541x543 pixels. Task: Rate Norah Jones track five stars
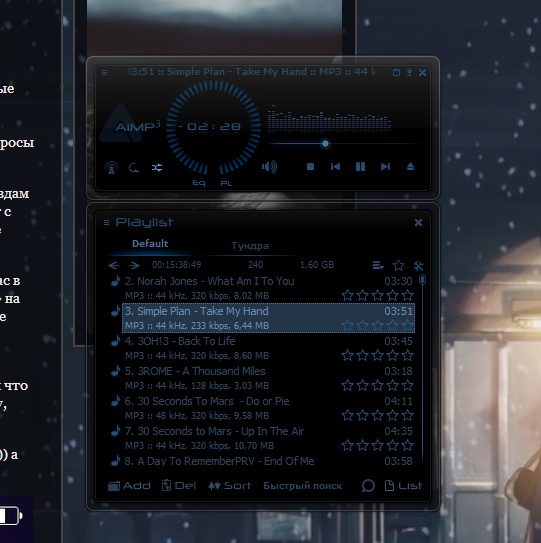pos(407,295)
